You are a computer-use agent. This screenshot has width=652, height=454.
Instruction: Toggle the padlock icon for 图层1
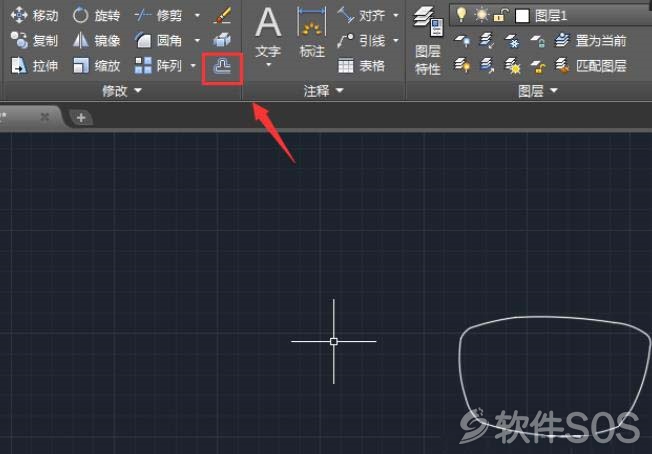point(501,16)
